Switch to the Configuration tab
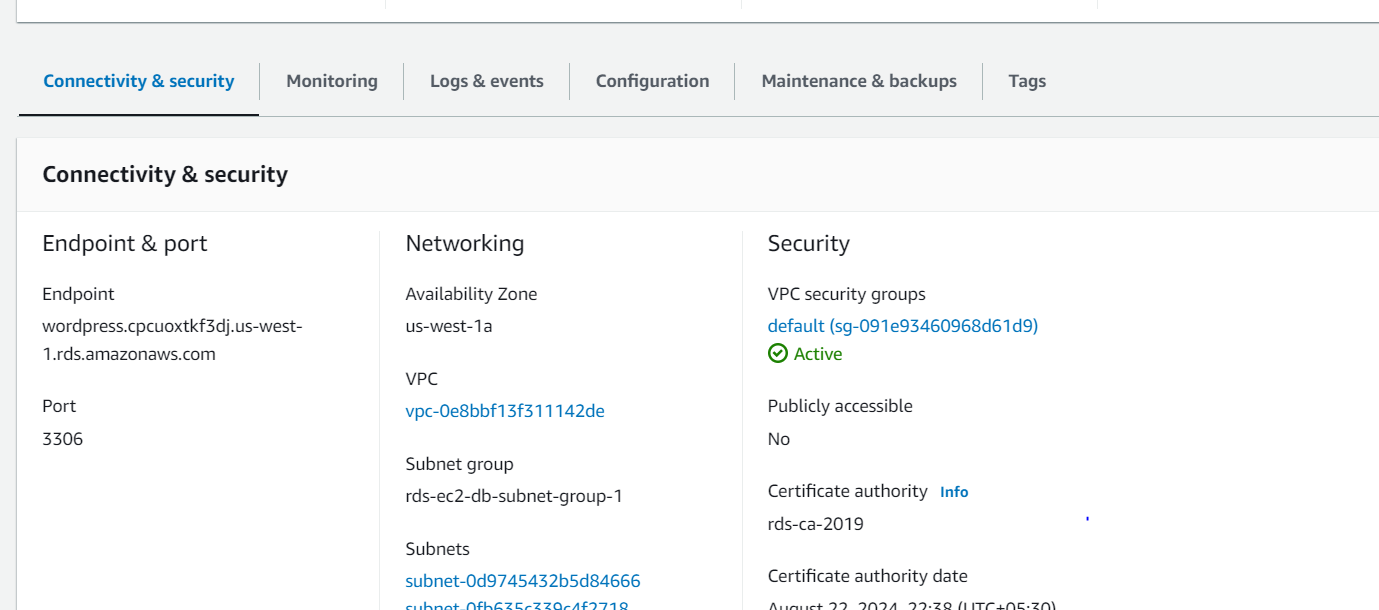Viewport: 1379px width, 610px height. coord(652,81)
